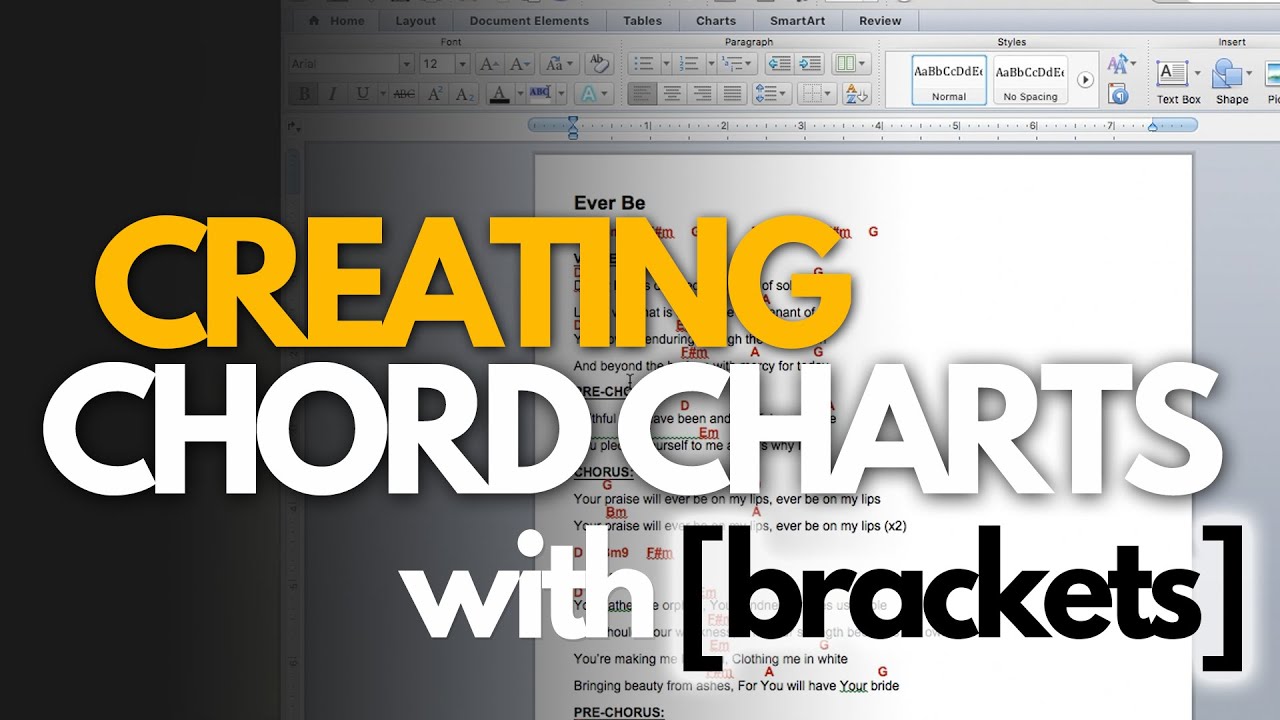This screenshot has height=720, width=1280.
Task: Select the No Spacing style
Action: tap(1030, 79)
